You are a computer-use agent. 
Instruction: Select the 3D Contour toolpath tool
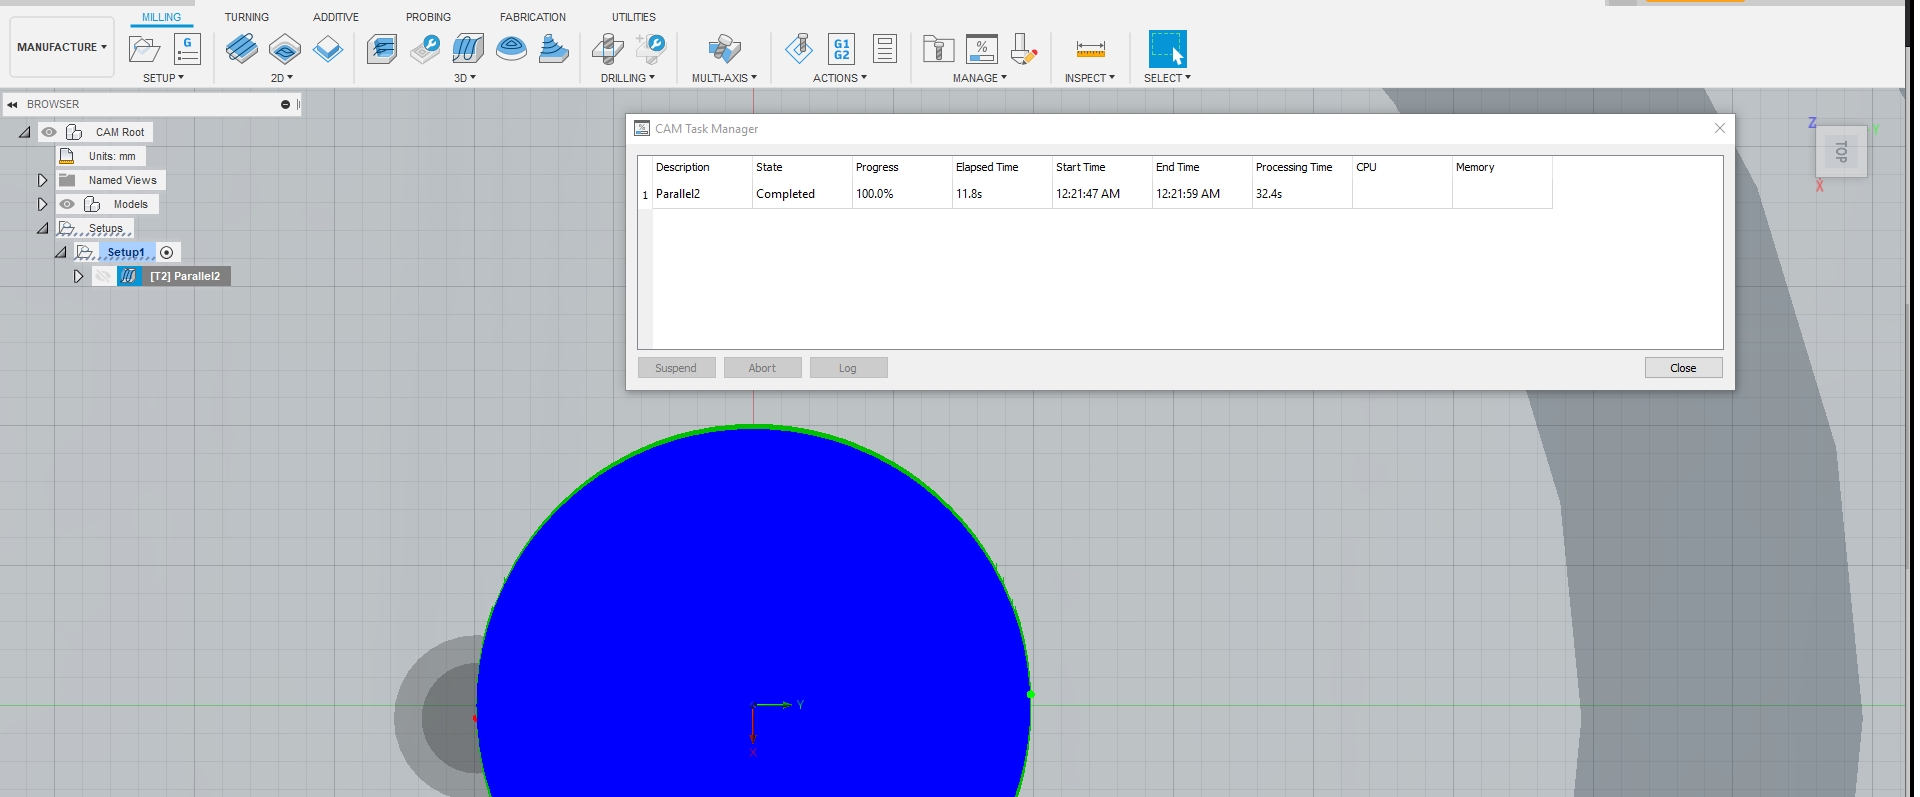tap(511, 49)
